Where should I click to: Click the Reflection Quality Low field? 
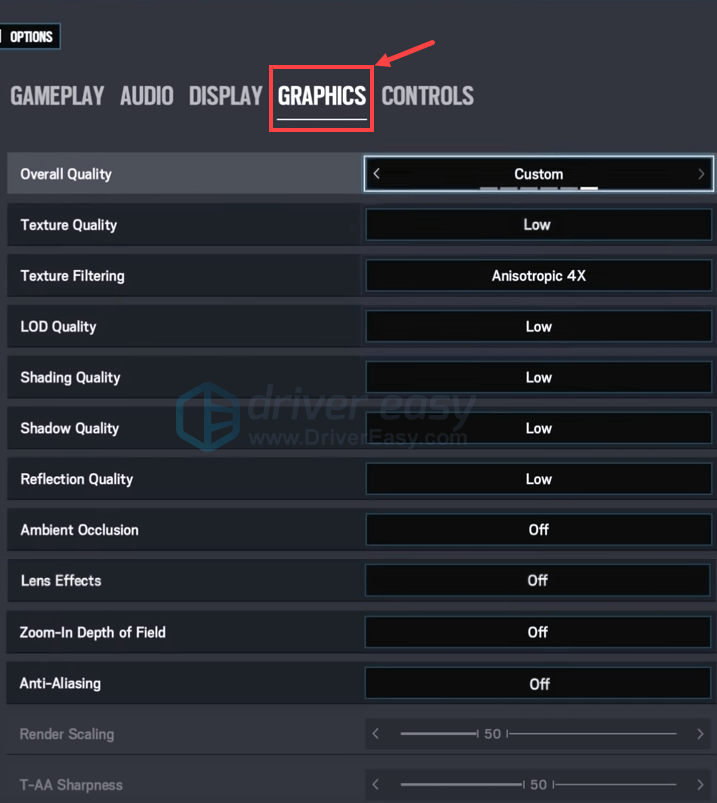click(x=539, y=479)
